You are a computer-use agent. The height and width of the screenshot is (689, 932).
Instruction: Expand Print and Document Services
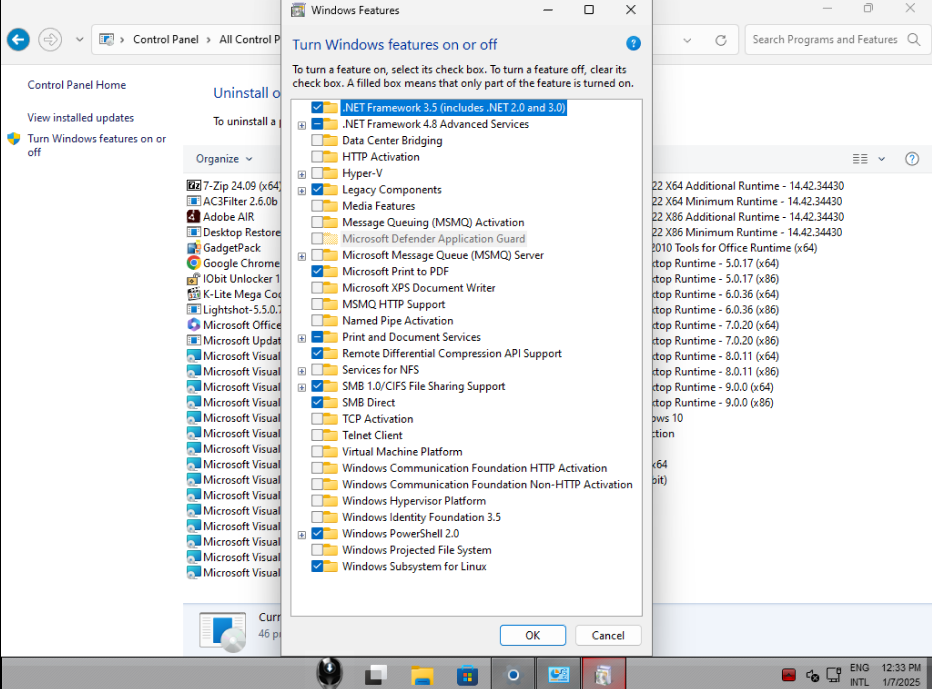(302, 338)
